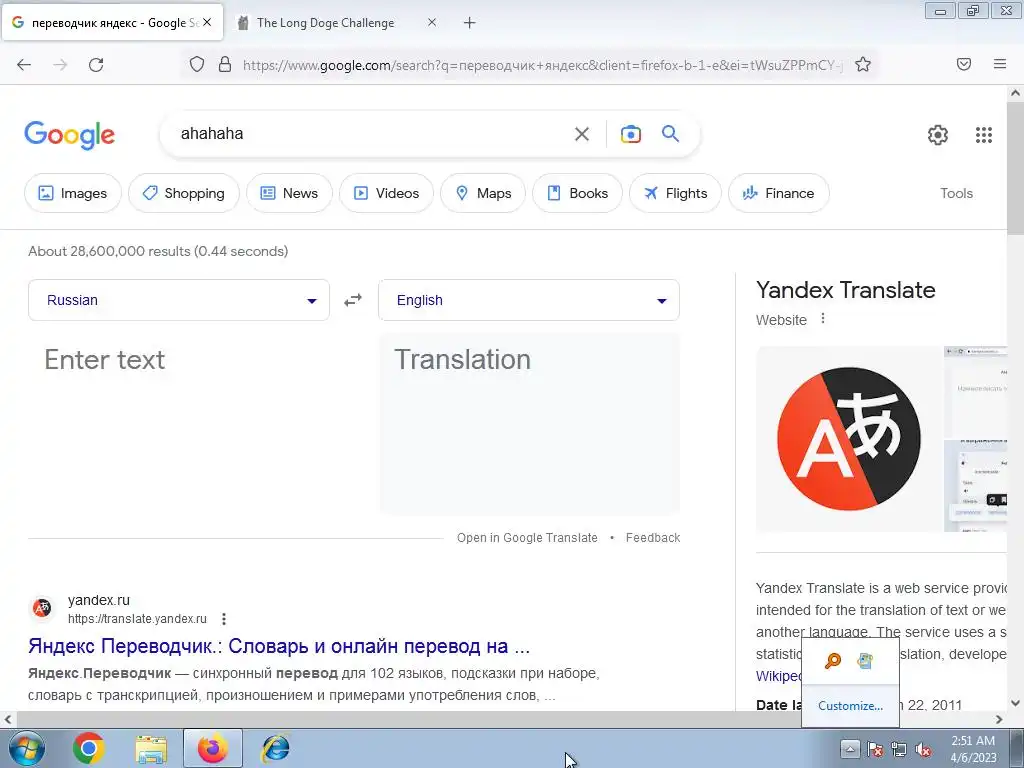Close the Long Doge Challenge tab

432,22
